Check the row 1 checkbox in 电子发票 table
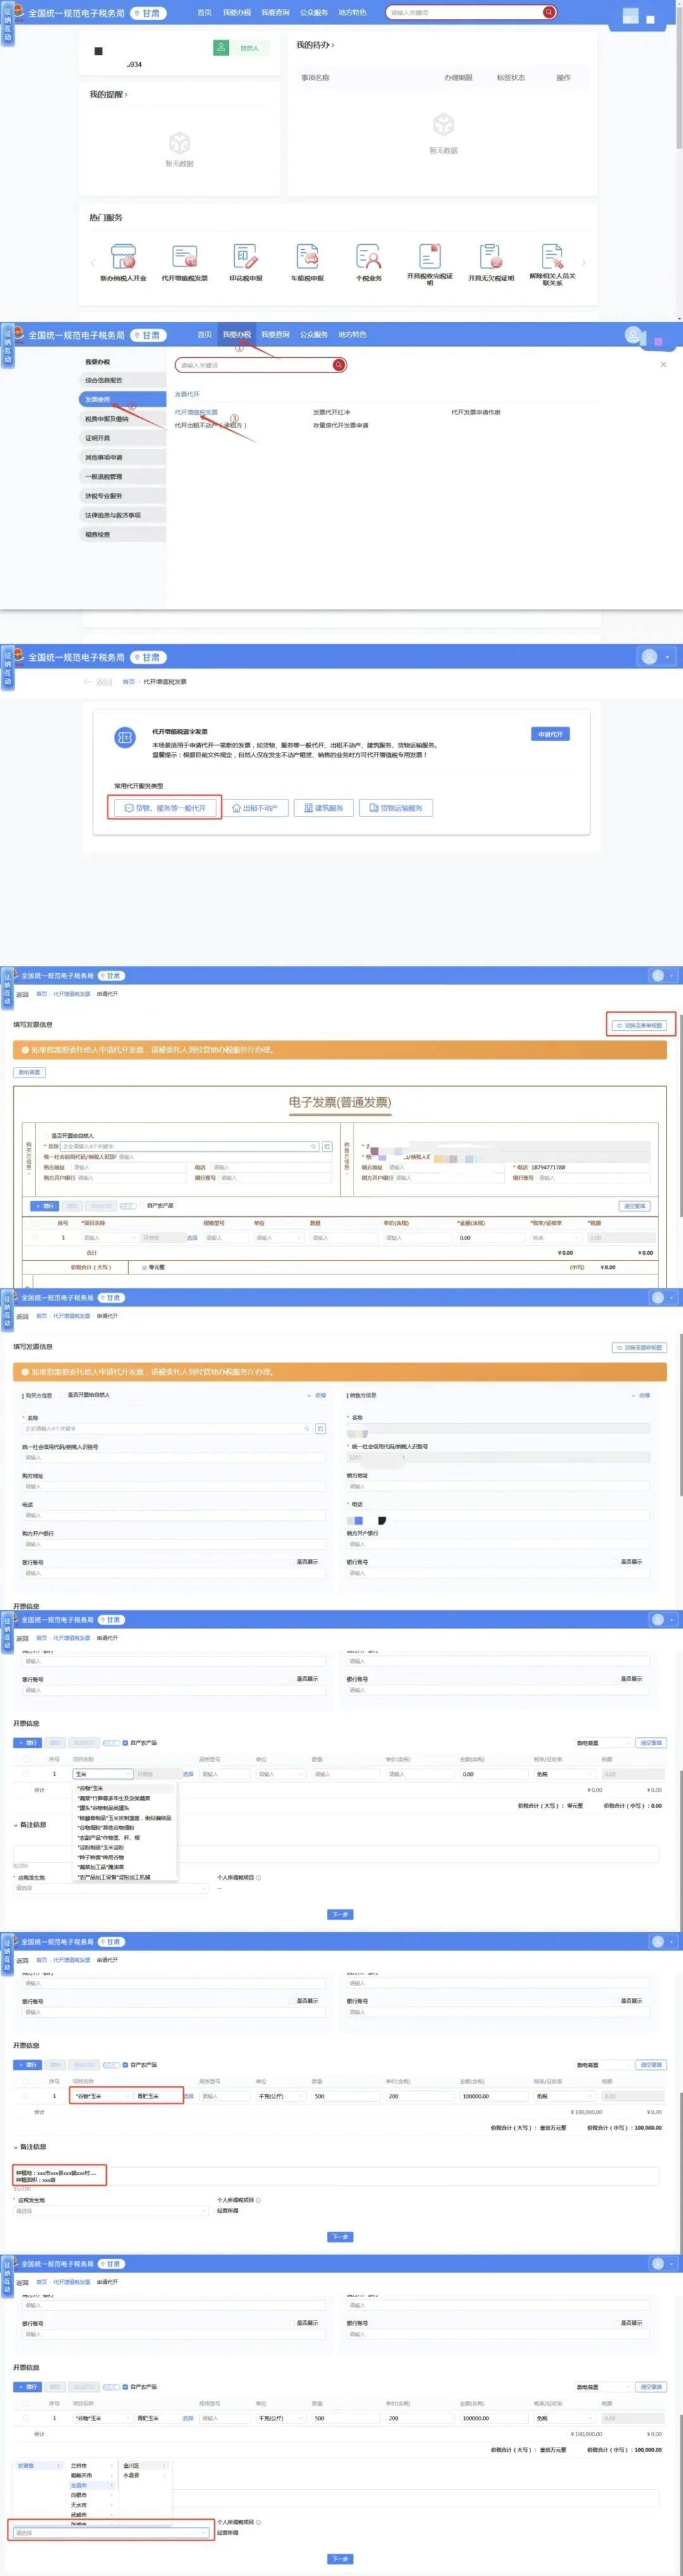683x2576 pixels. pyautogui.click(x=36, y=1238)
